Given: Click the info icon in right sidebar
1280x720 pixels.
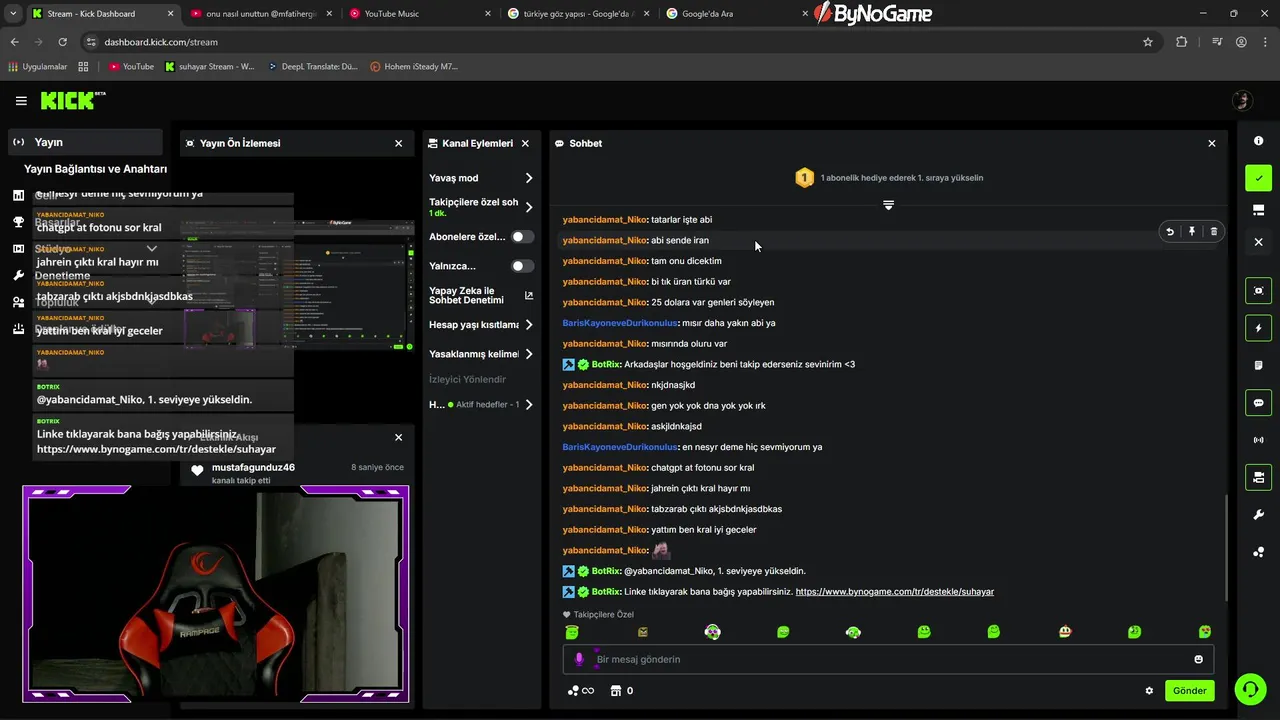Looking at the screenshot, I should [x=1259, y=141].
